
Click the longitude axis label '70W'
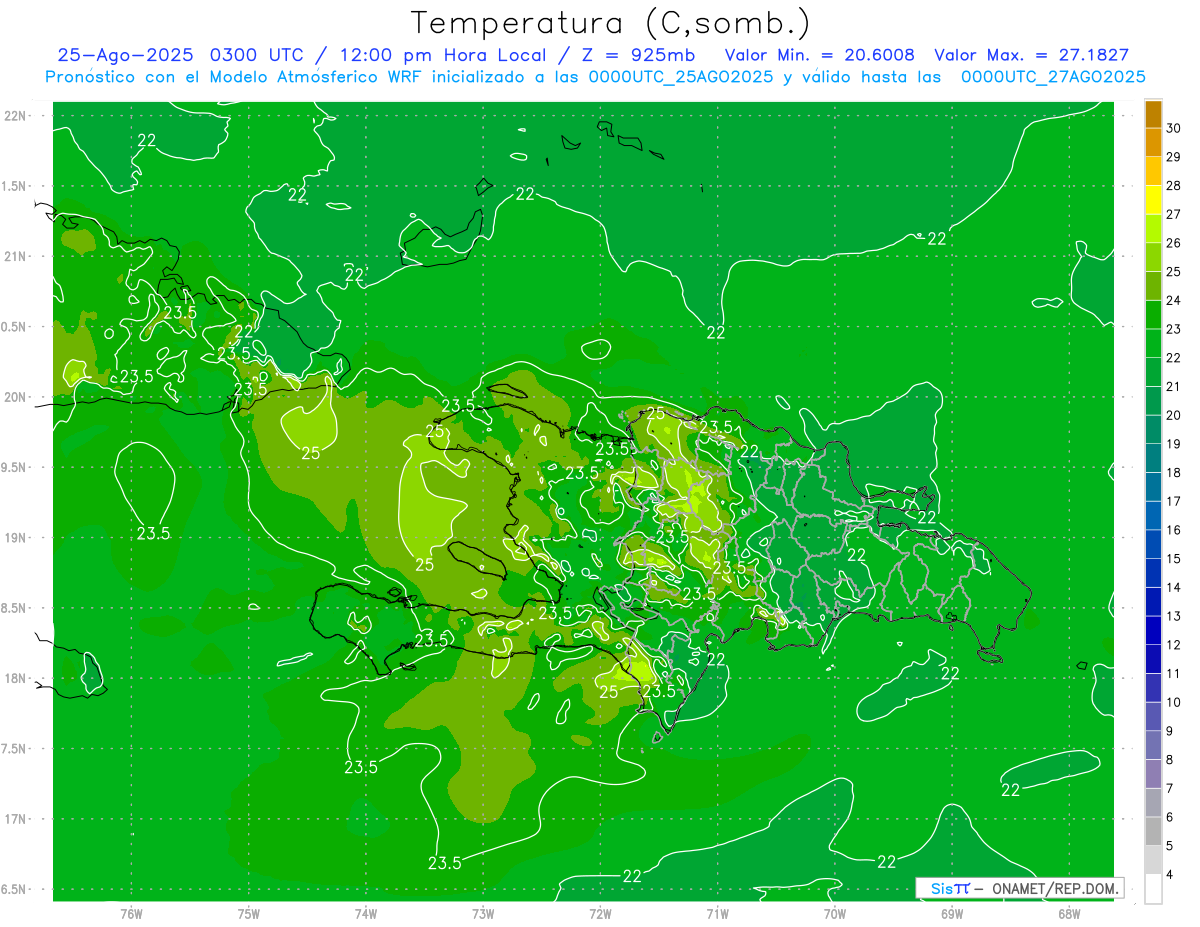pyautogui.click(x=834, y=914)
